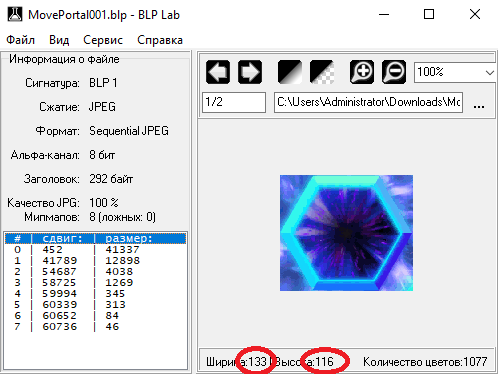Viewport: 498px width, 374px height.
Task: Select mipmap row 6 with size 84
Action: 95,316
